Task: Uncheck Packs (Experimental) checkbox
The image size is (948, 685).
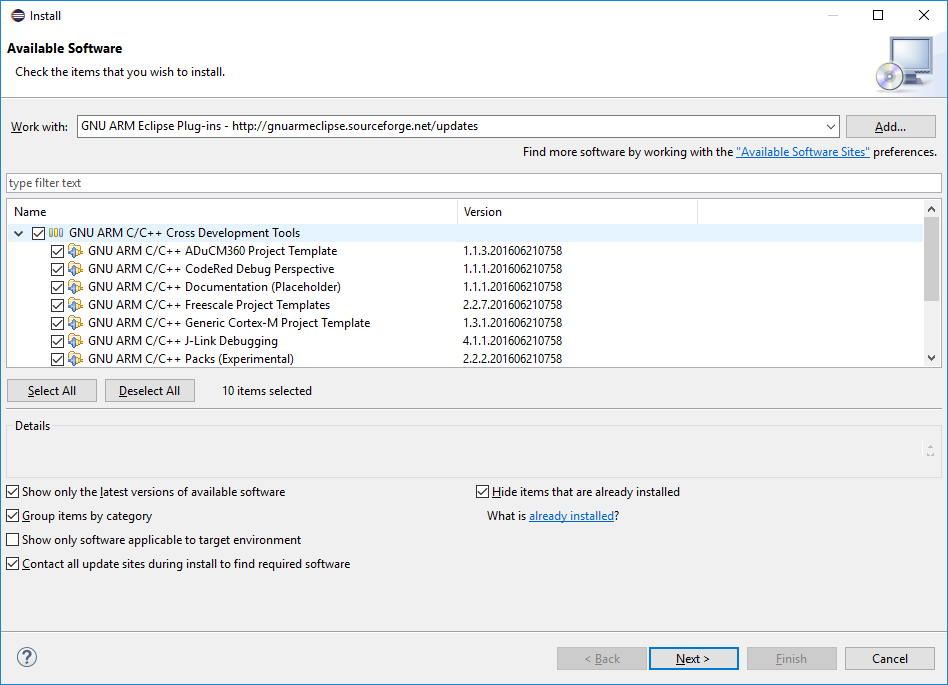Action: [x=57, y=359]
